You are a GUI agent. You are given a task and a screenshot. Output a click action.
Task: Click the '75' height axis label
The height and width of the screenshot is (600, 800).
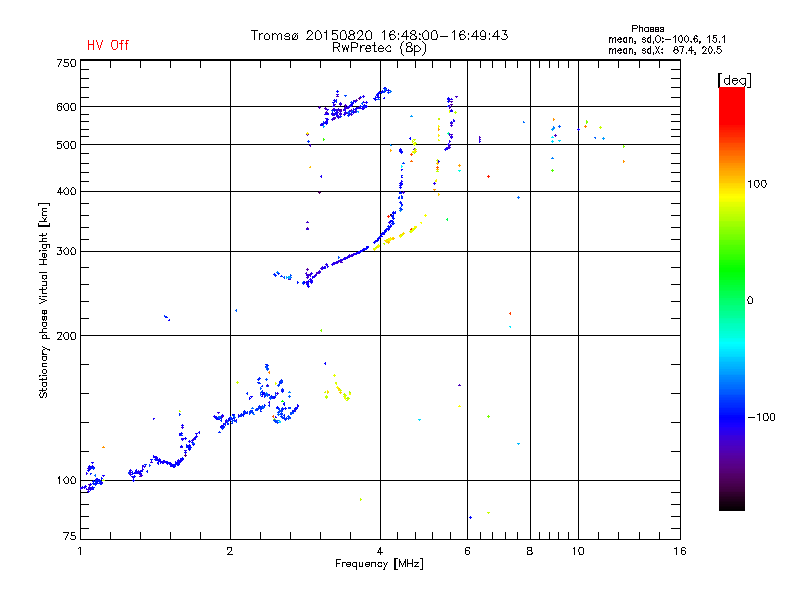[x=70, y=536]
